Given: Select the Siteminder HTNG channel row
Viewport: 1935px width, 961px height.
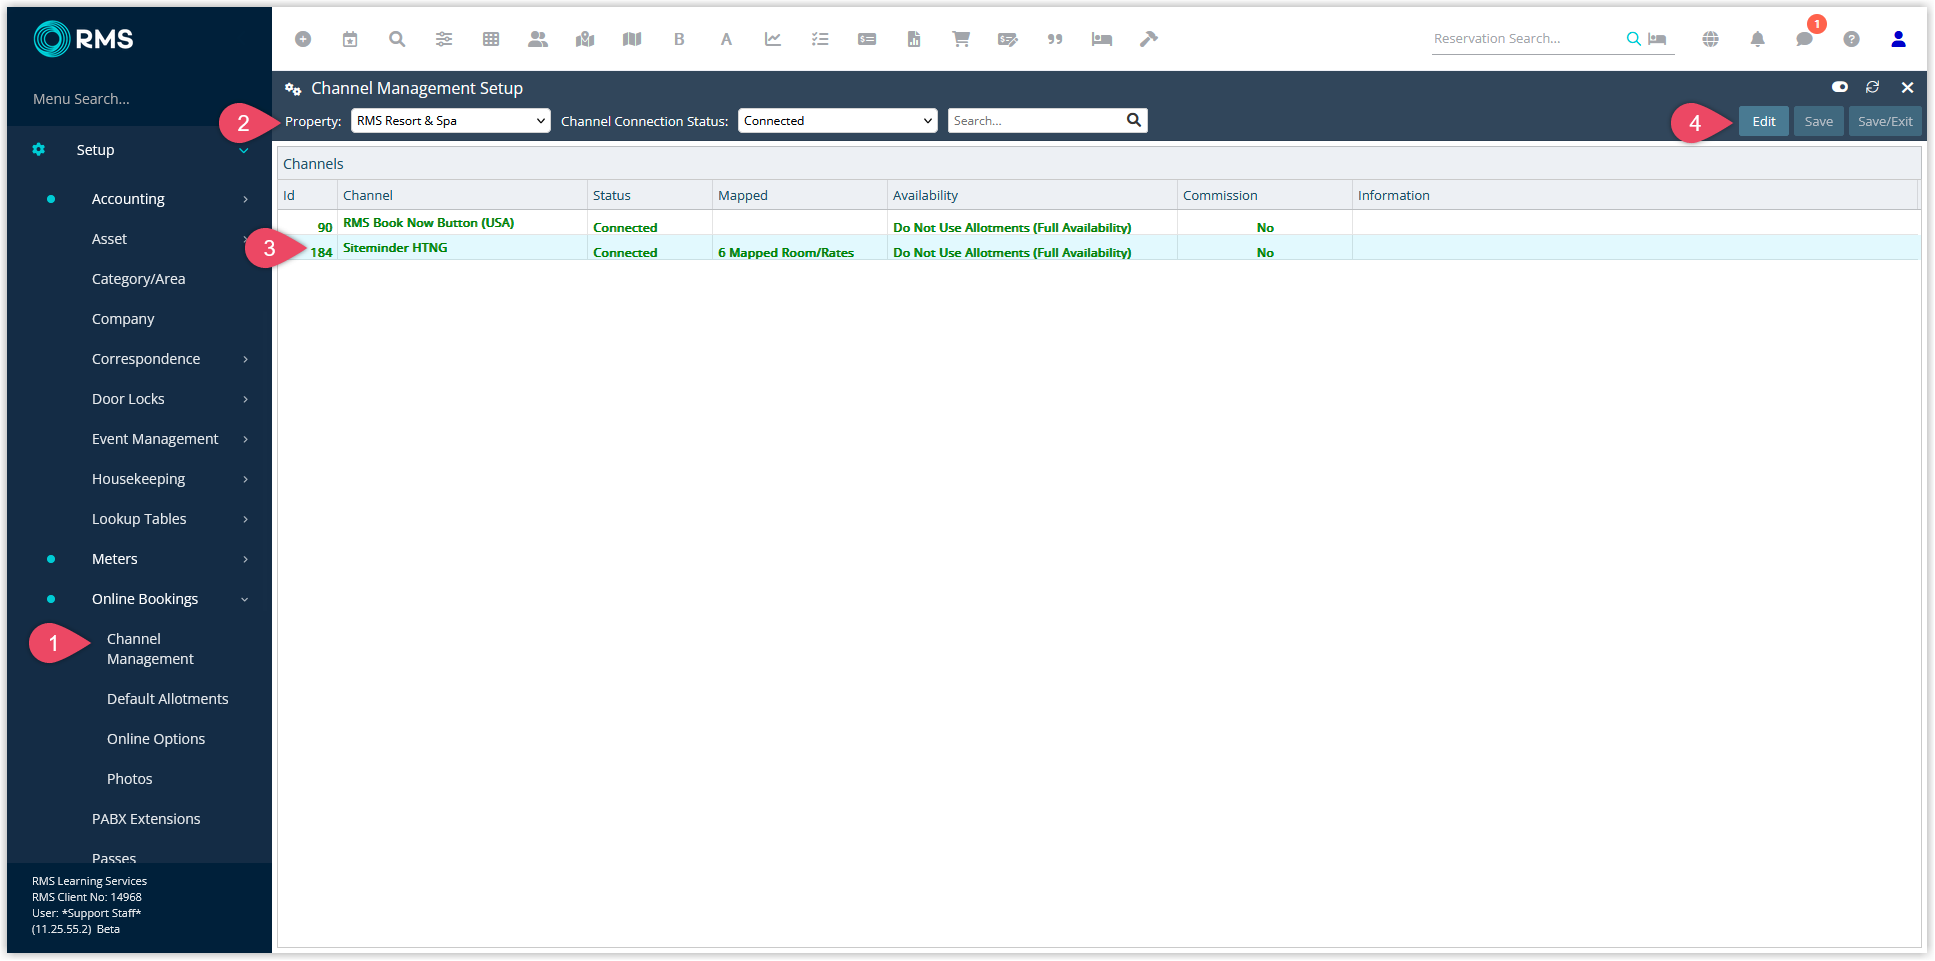Looking at the screenshot, I should pos(1098,248).
